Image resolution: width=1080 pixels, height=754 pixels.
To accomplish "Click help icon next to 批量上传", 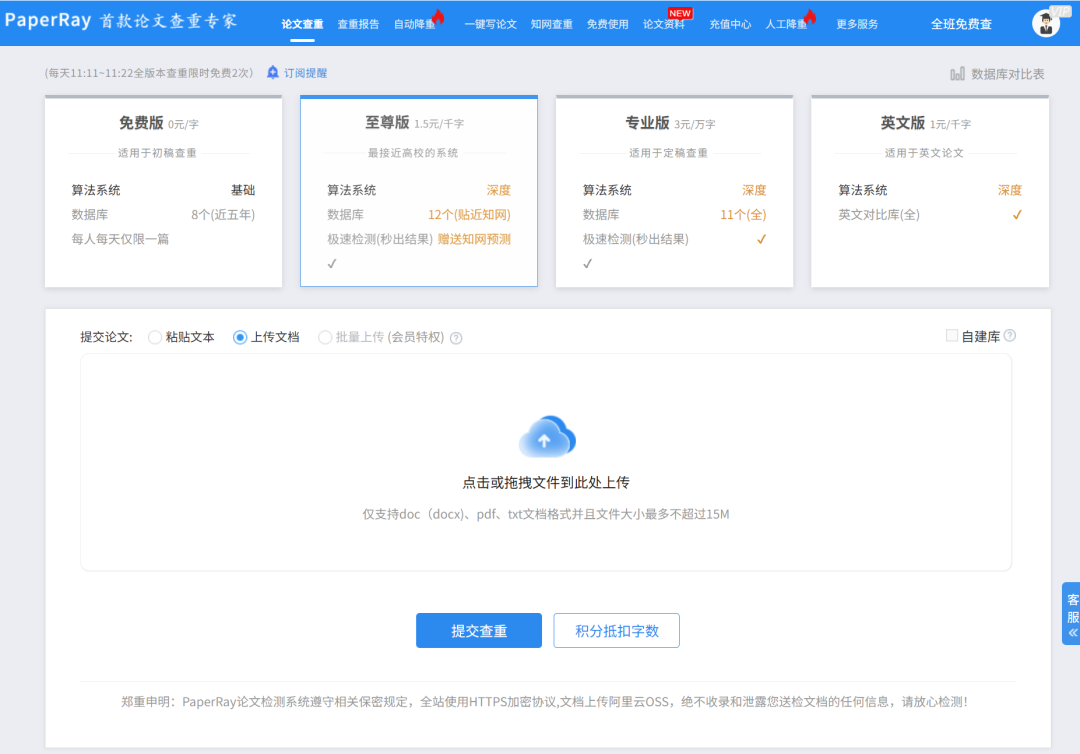I will (x=456, y=338).
